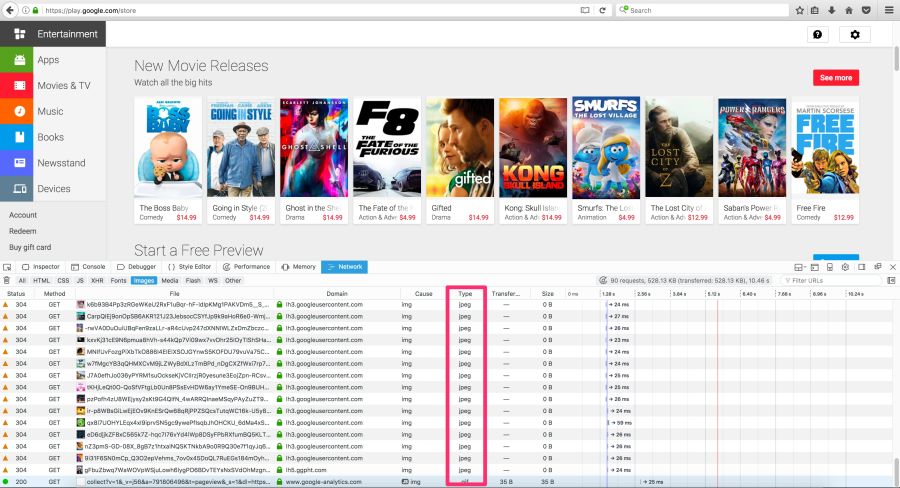Open the downloads arrow icon
The height and width of the screenshot is (488, 900).
pyautogui.click(x=832, y=10)
